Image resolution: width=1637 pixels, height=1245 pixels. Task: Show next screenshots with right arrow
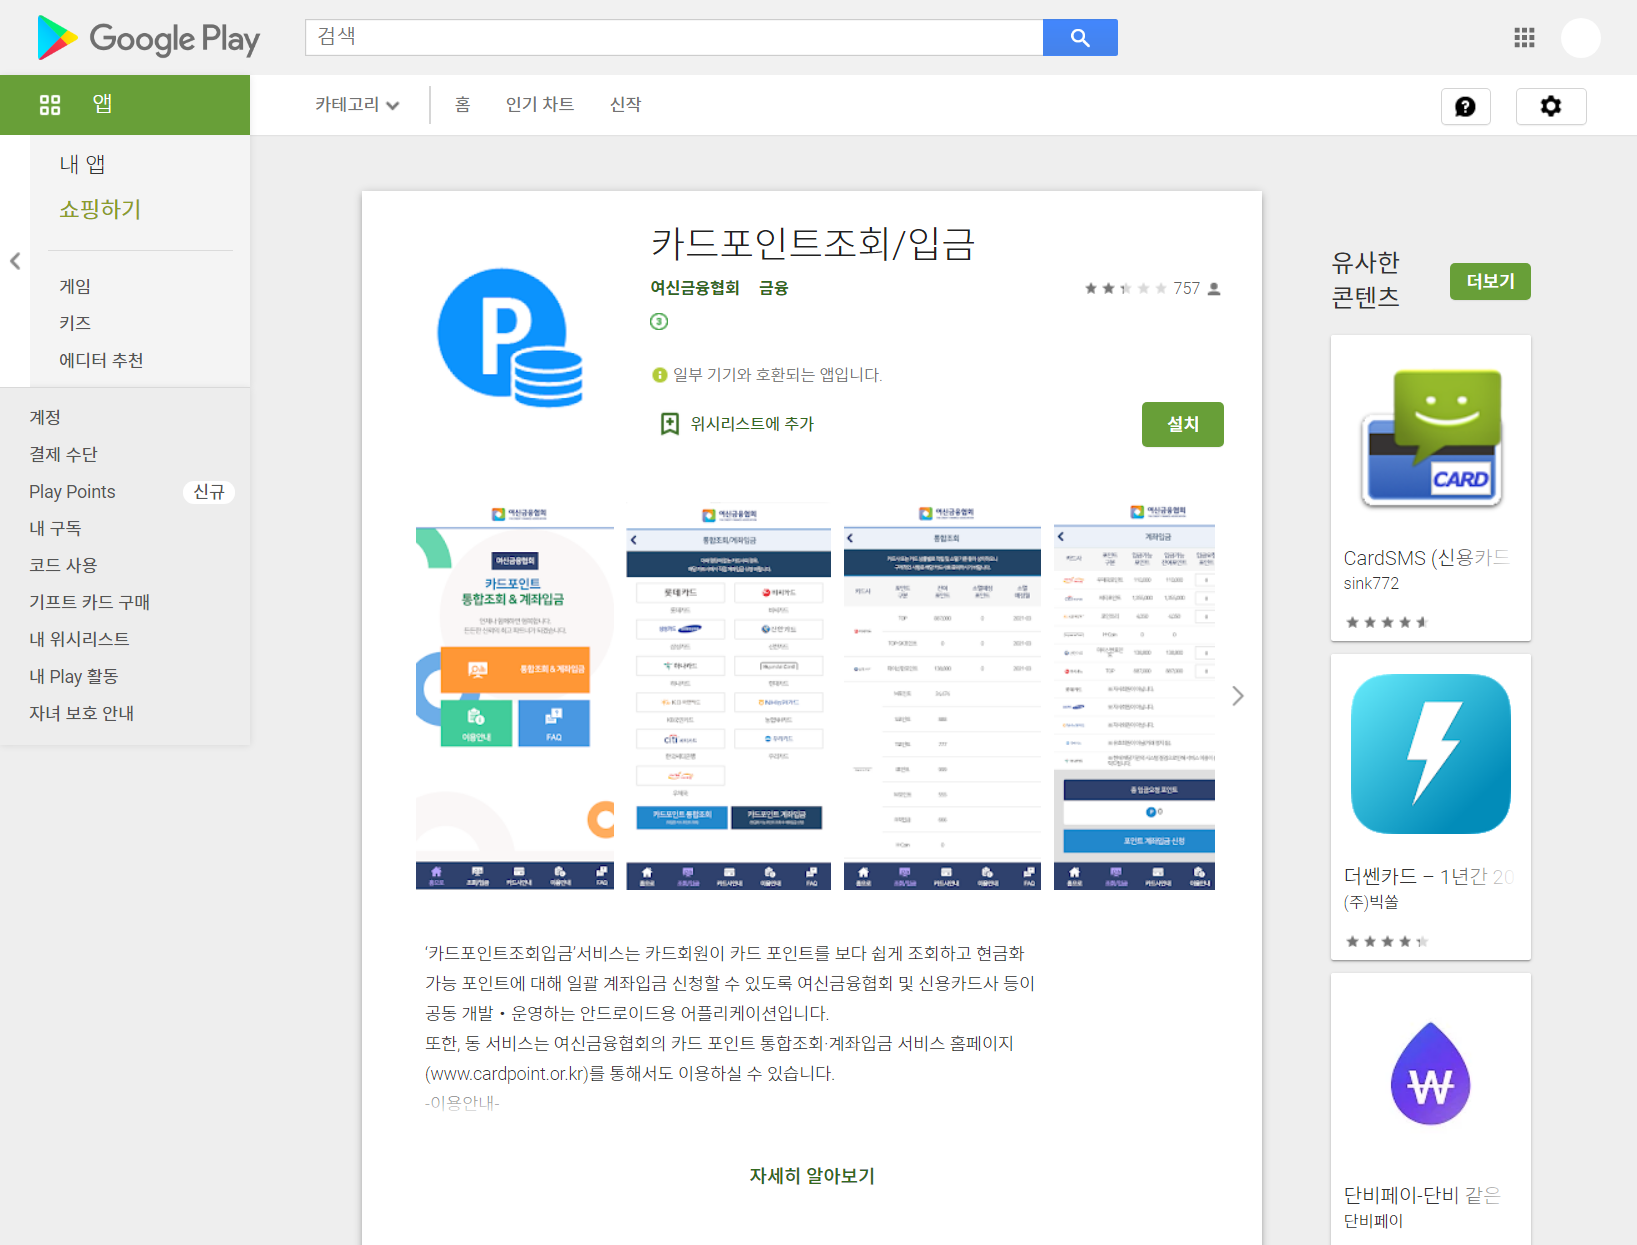(1238, 696)
